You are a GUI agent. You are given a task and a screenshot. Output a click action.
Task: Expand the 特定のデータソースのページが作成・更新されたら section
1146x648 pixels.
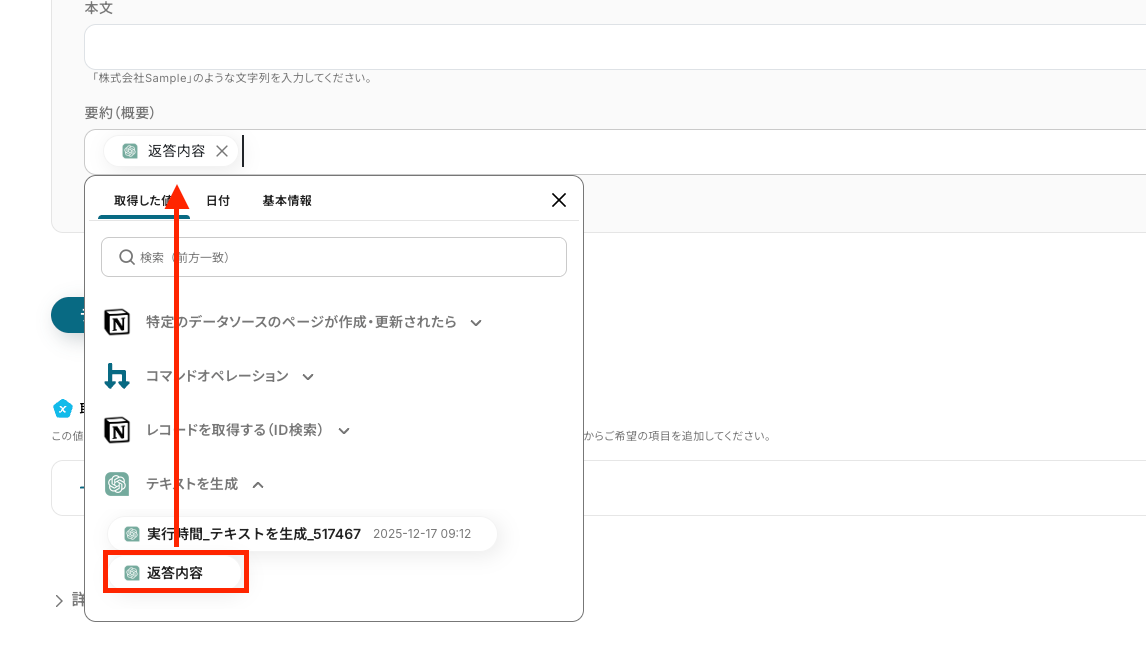pyautogui.click(x=476, y=322)
